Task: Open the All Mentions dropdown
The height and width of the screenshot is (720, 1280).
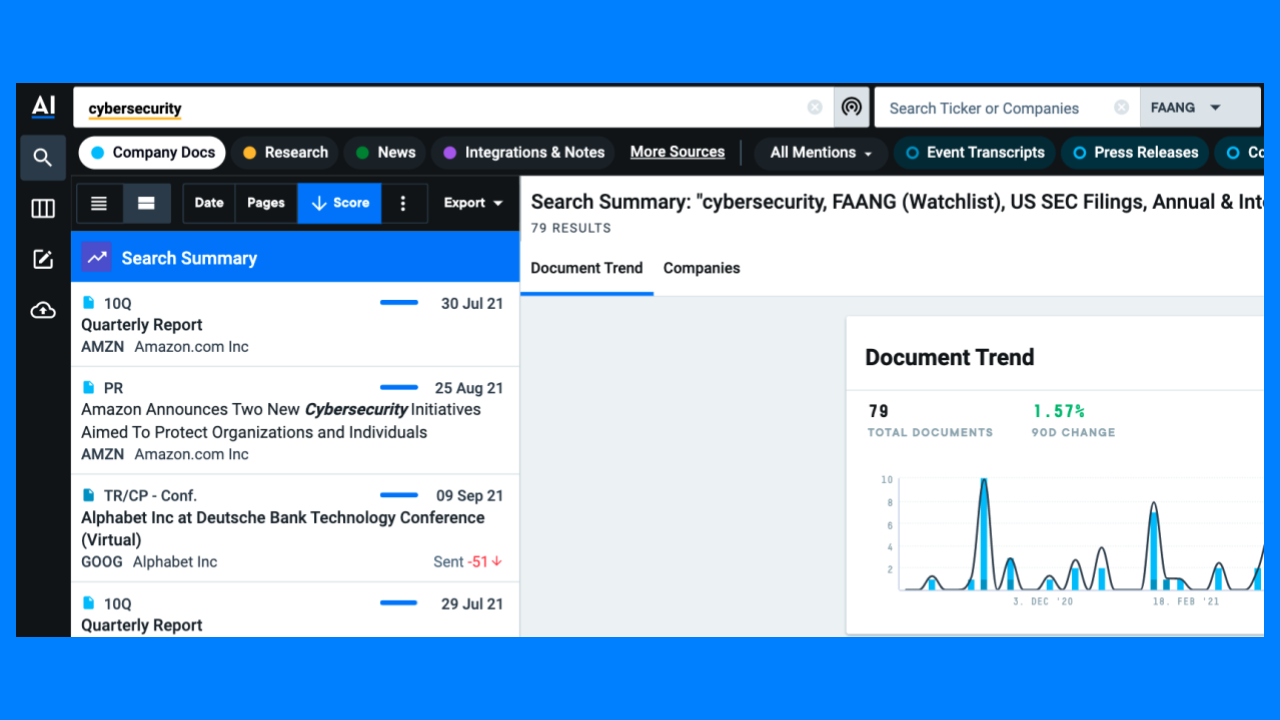Action: tap(821, 152)
